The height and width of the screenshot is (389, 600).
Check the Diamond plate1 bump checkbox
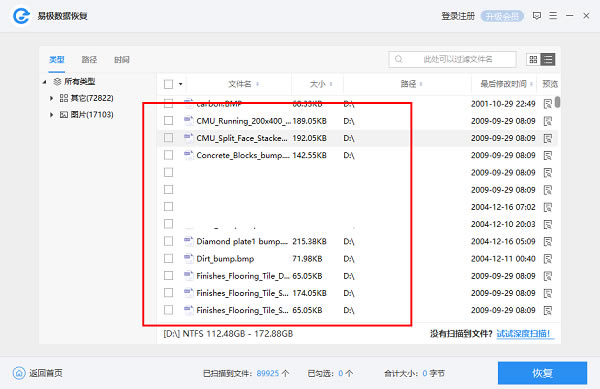[168, 241]
